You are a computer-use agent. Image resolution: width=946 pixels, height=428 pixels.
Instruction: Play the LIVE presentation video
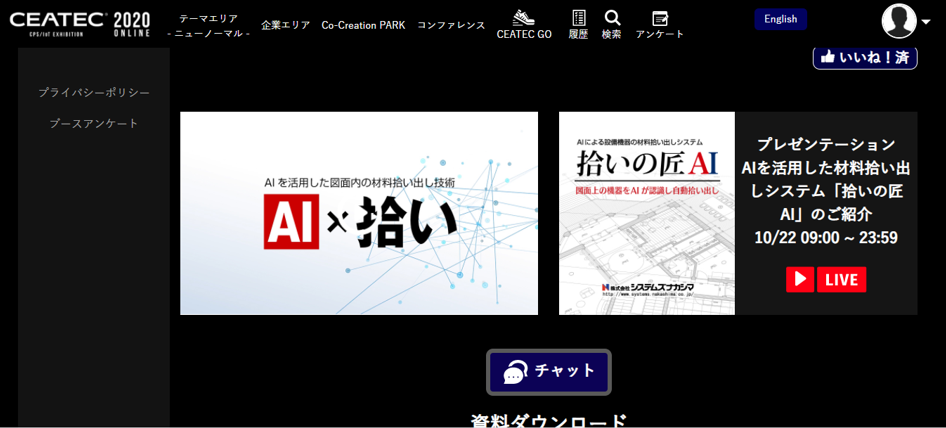pyautogui.click(x=800, y=279)
